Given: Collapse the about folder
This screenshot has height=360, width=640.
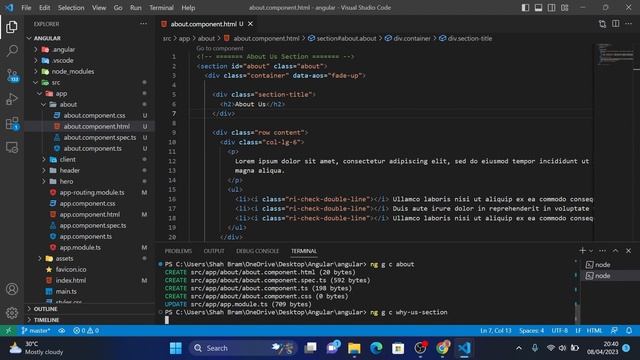Looking at the screenshot, I should point(68,104).
